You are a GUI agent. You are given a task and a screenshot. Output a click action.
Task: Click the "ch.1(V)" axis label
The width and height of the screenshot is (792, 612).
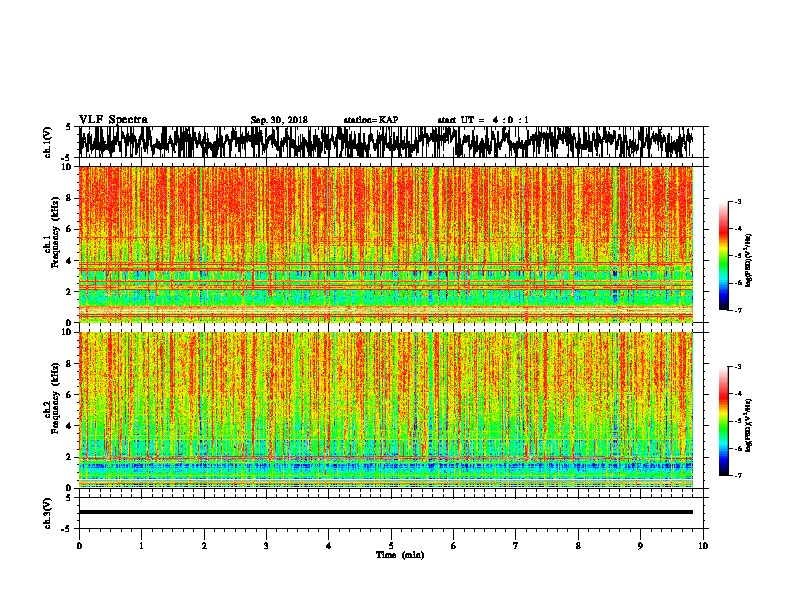[47, 142]
